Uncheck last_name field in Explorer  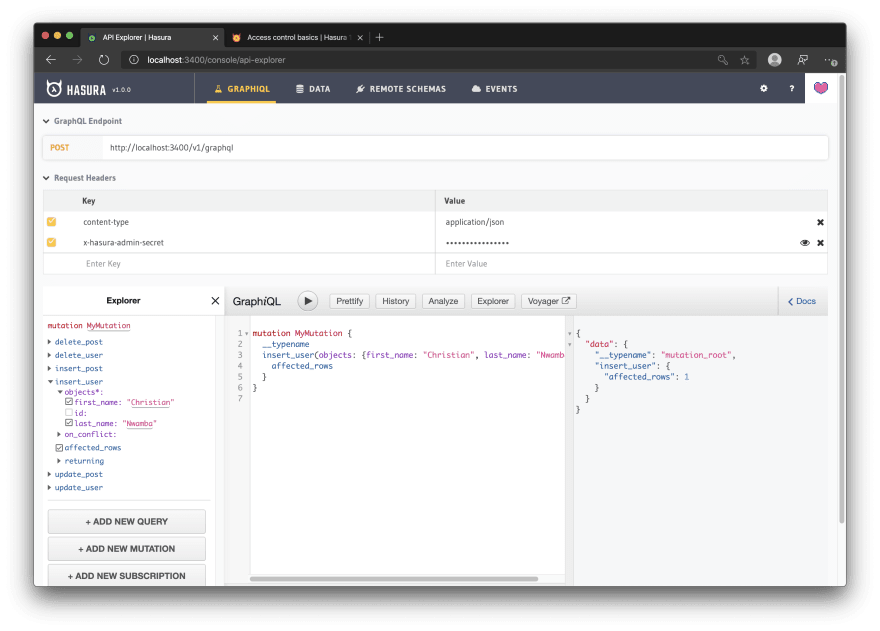(x=69, y=423)
